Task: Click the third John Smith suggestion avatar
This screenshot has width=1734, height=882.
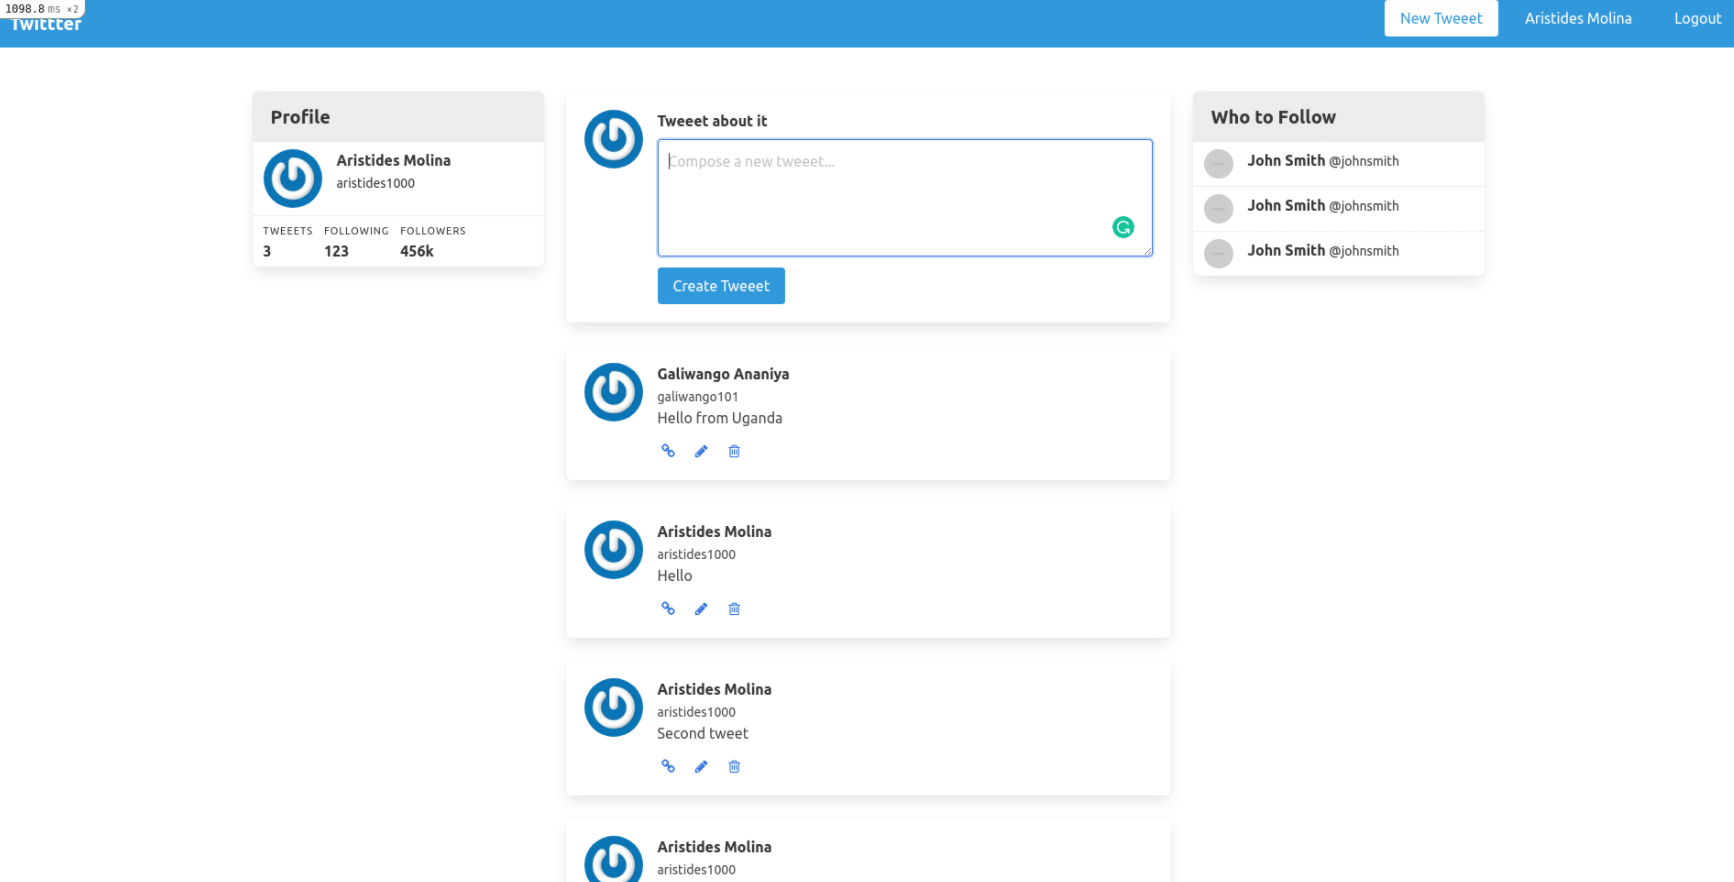Action: pos(1218,253)
